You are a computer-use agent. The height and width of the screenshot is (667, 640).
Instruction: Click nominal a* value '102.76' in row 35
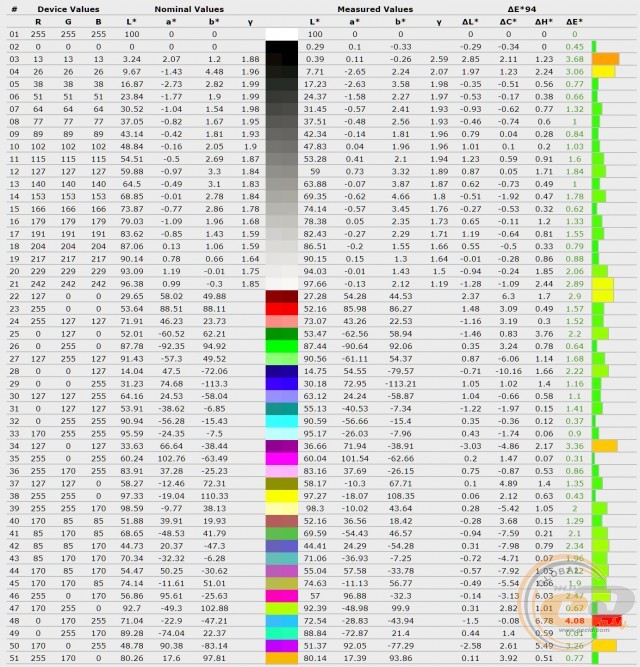click(x=171, y=459)
